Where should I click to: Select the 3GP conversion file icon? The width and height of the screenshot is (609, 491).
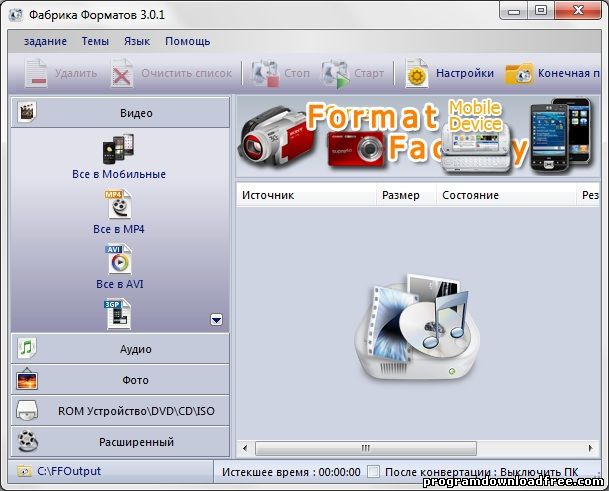118,314
